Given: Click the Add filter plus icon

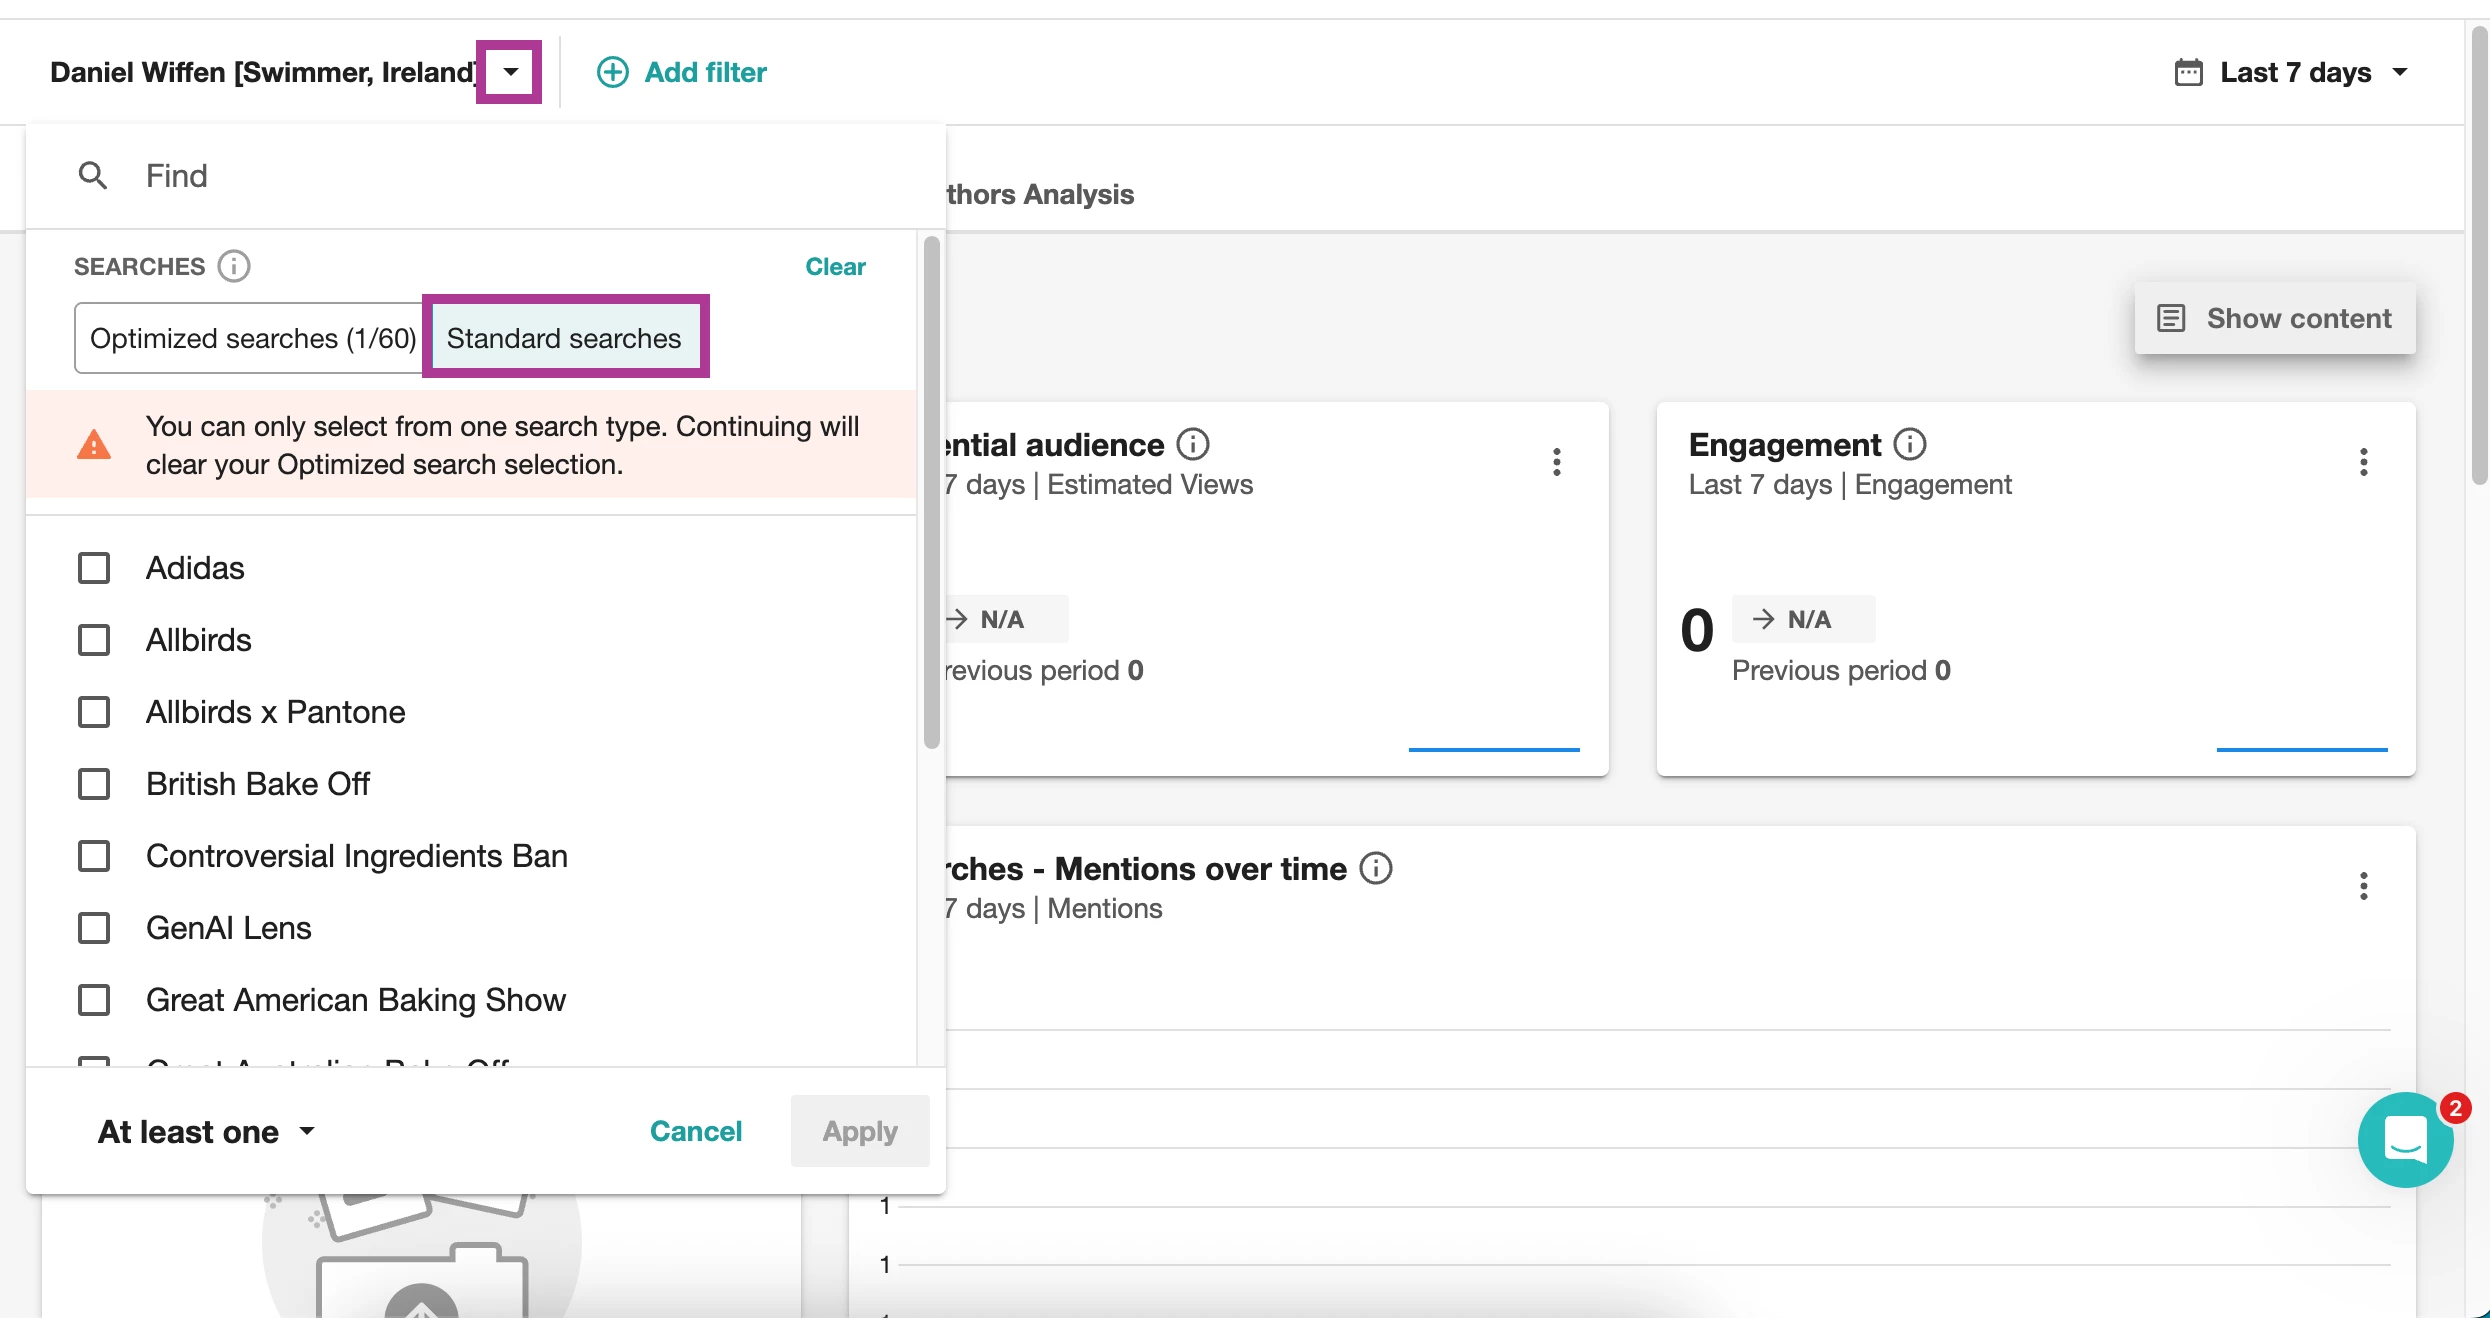Looking at the screenshot, I should click(612, 72).
